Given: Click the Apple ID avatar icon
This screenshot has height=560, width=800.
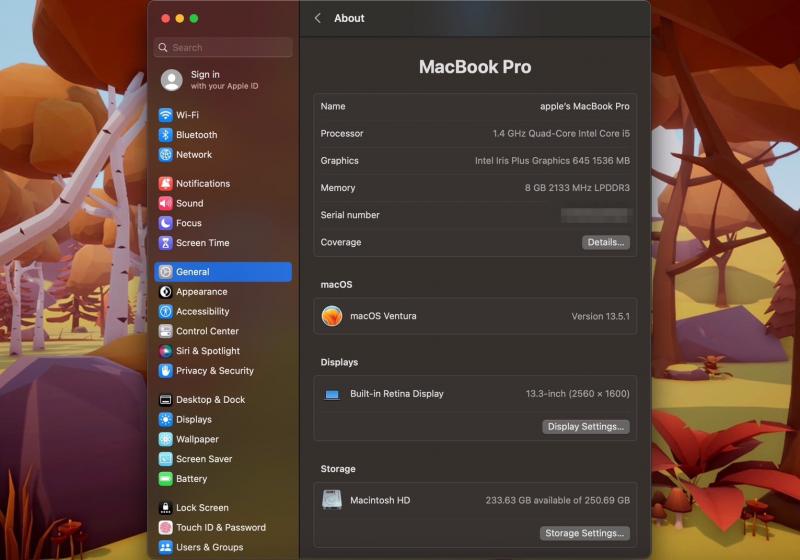Looking at the screenshot, I should [172, 80].
